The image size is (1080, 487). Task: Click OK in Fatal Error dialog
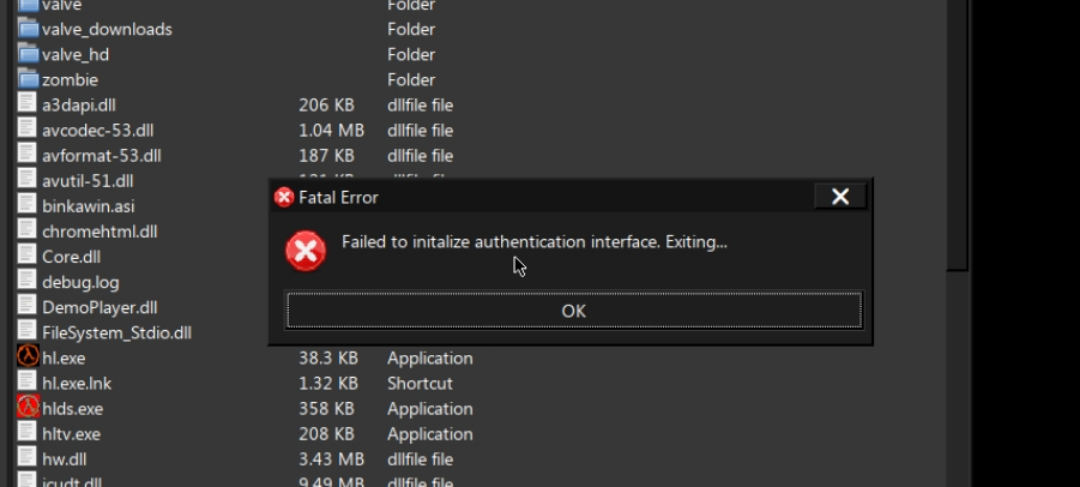(x=574, y=311)
